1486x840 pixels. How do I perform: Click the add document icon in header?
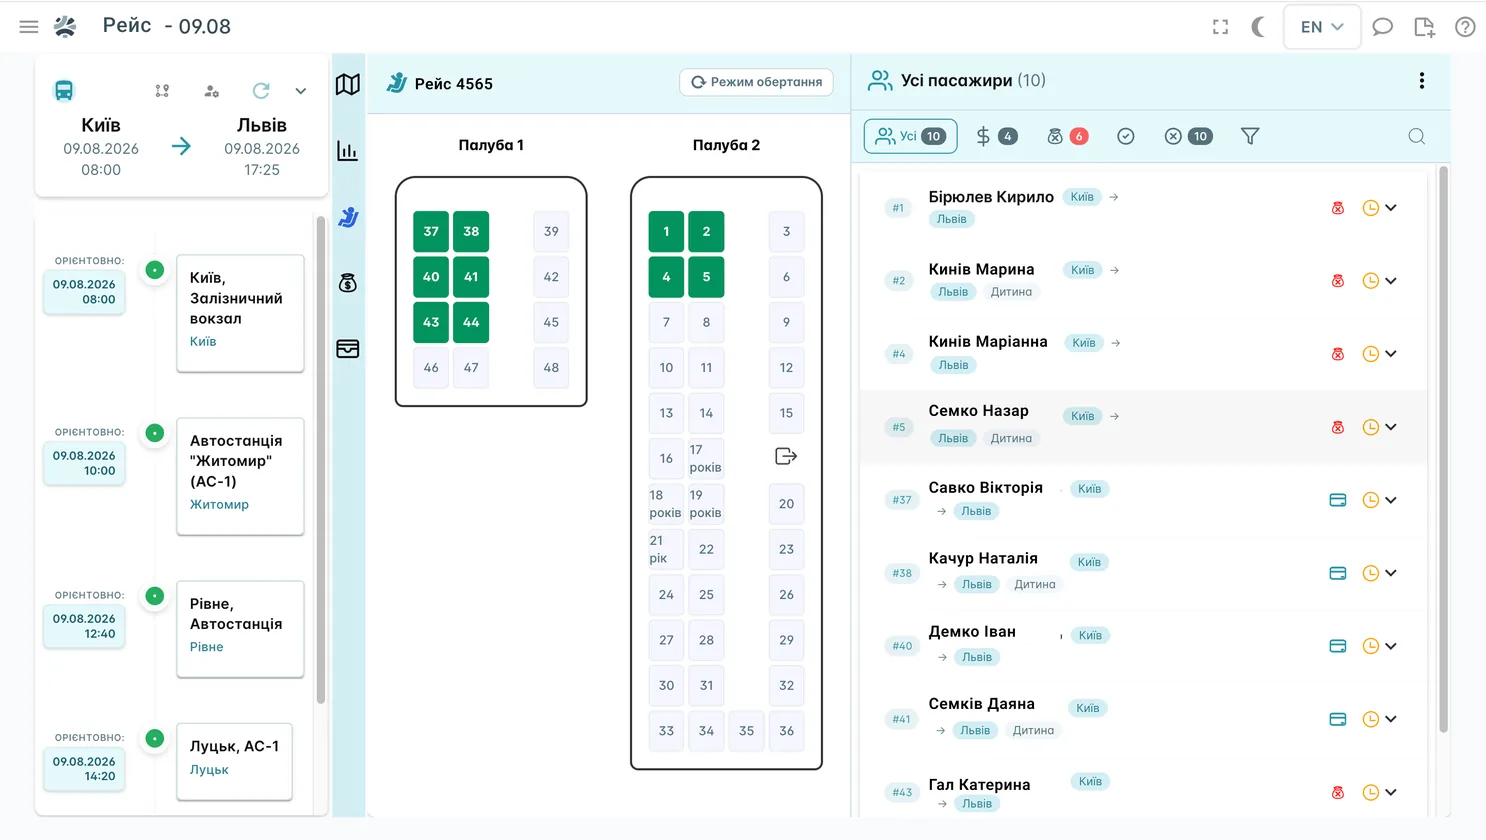(x=1424, y=27)
